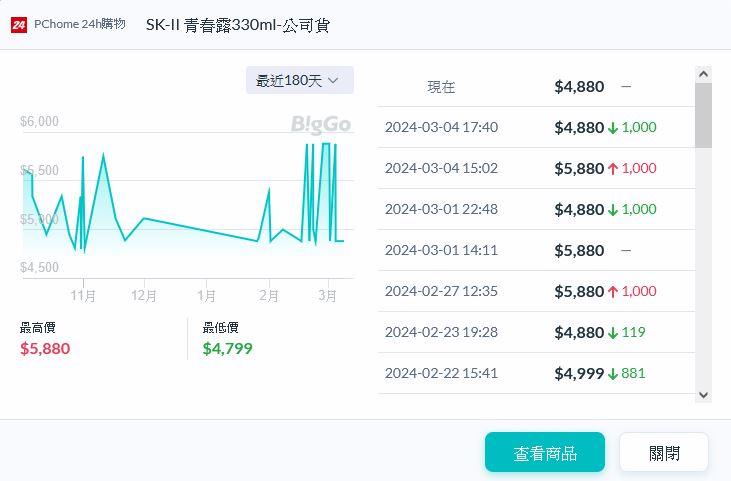Select the 2024-03-04 15:02 price record

[441, 168]
